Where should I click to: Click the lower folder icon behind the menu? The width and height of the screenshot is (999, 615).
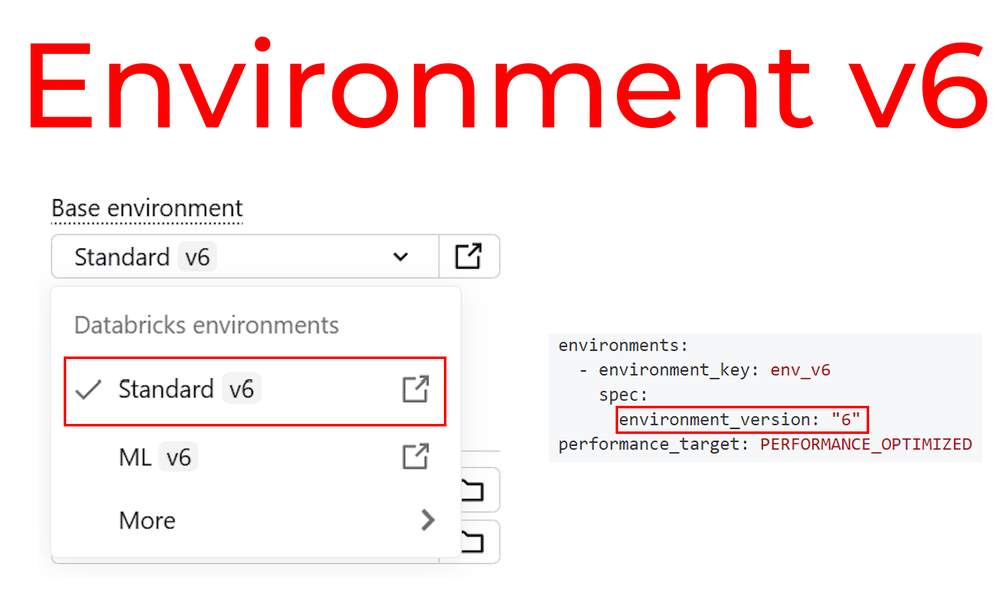click(x=473, y=542)
